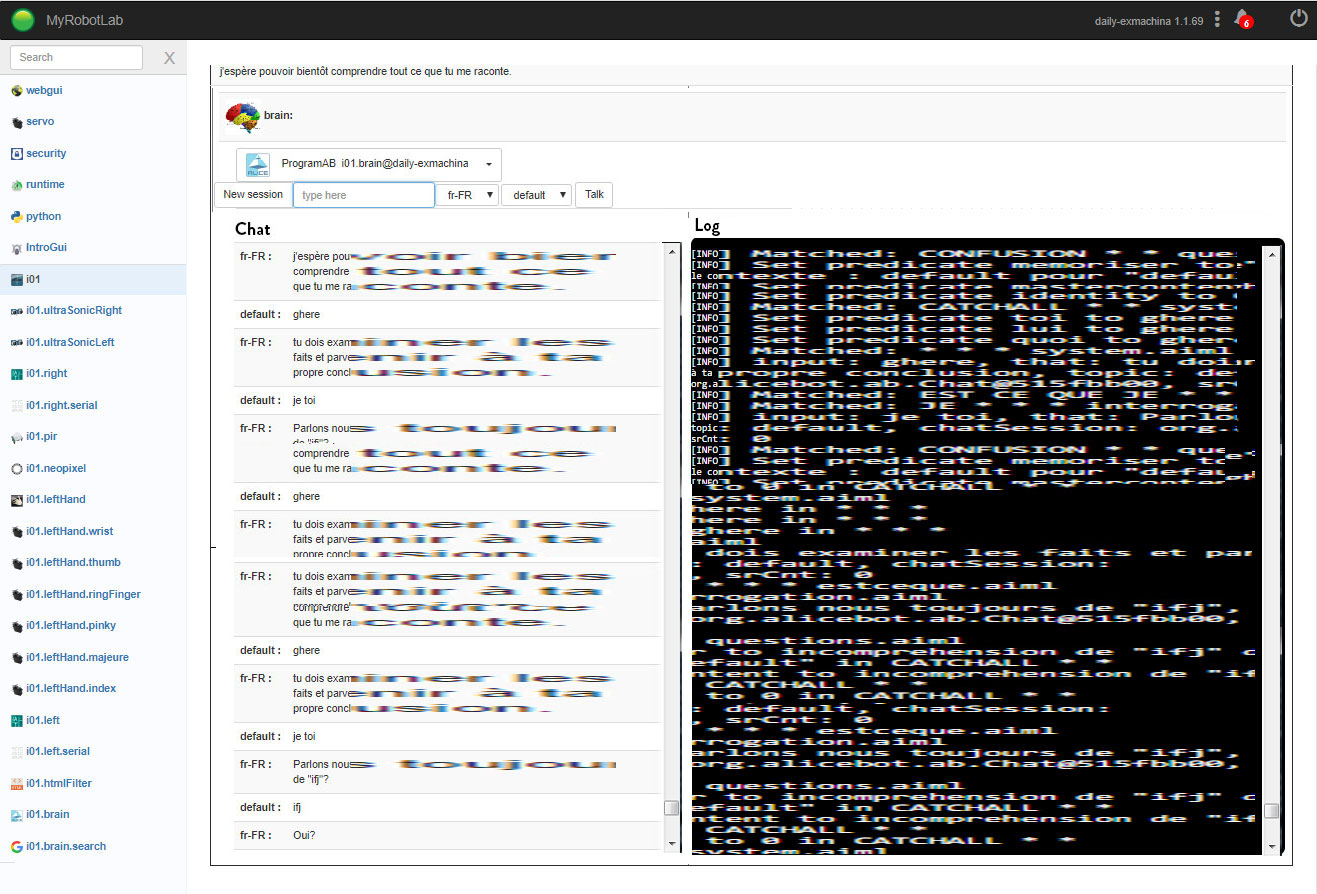Open the fr-FR language dropdown

click(x=467, y=195)
